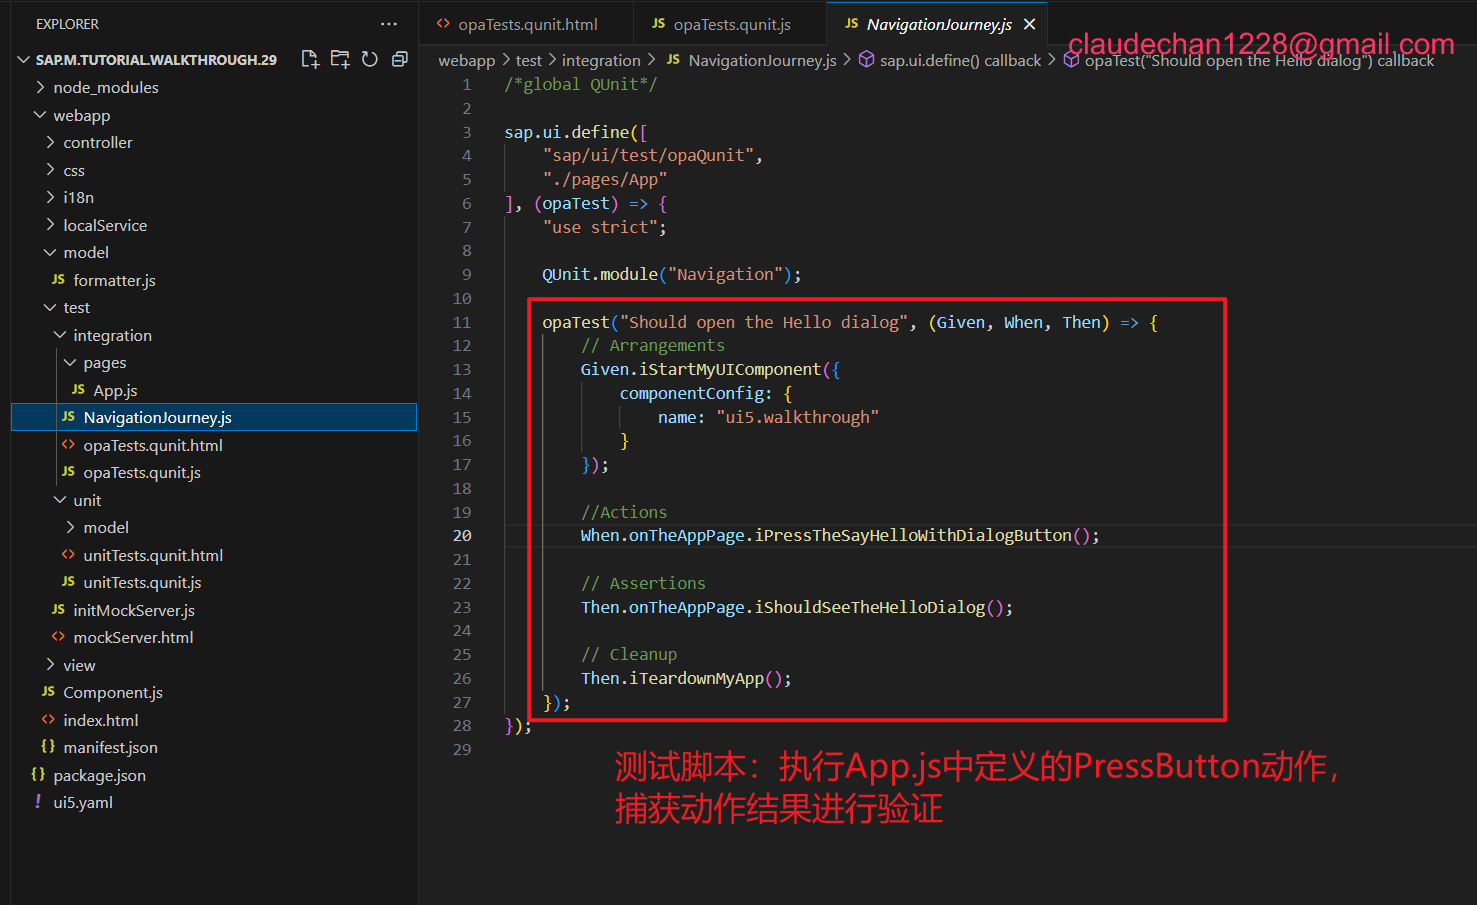This screenshot has height=905, width=1477.
Task: Open the manifest.json file
Action: point(110,747)
